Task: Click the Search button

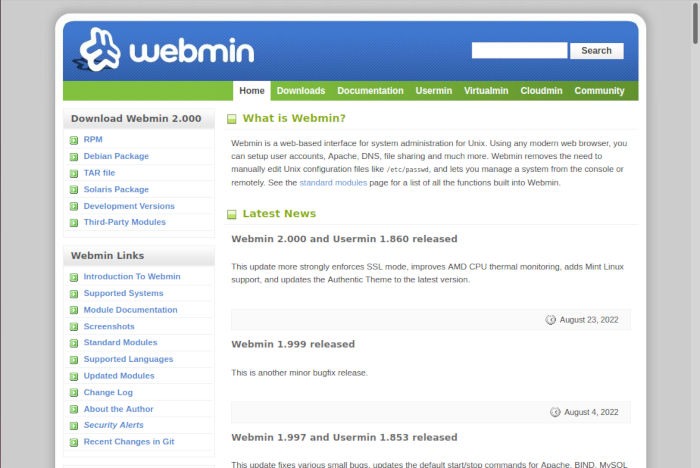Action: point(596,50)
